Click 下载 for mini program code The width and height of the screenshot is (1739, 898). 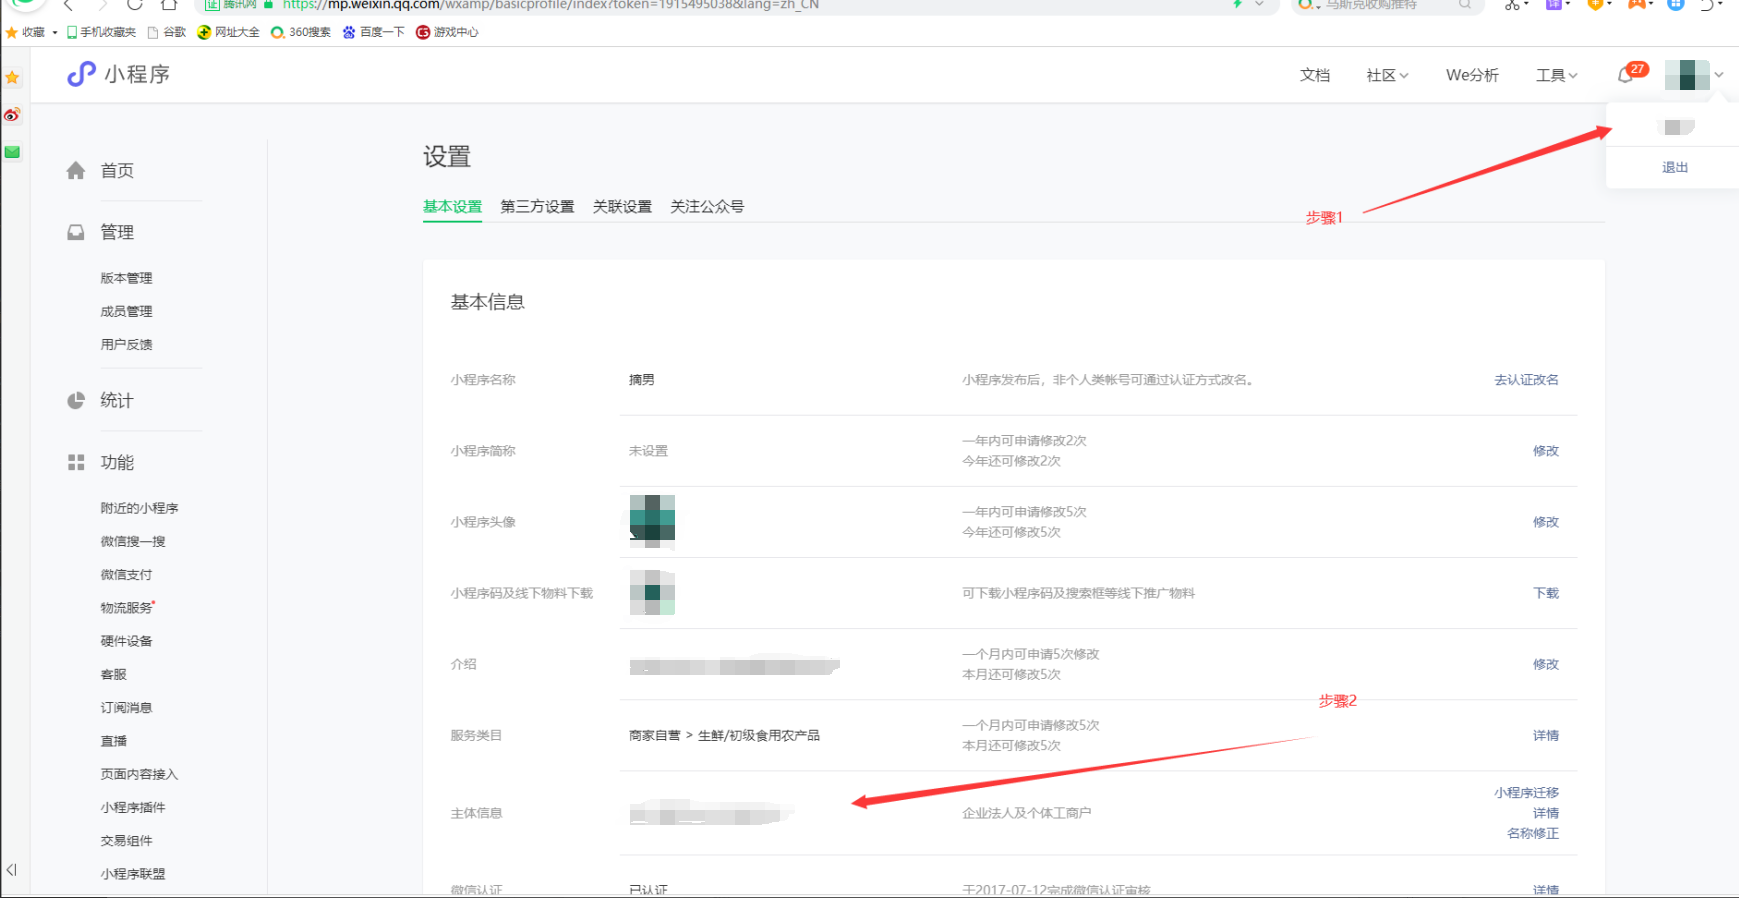pos(1546,593)
